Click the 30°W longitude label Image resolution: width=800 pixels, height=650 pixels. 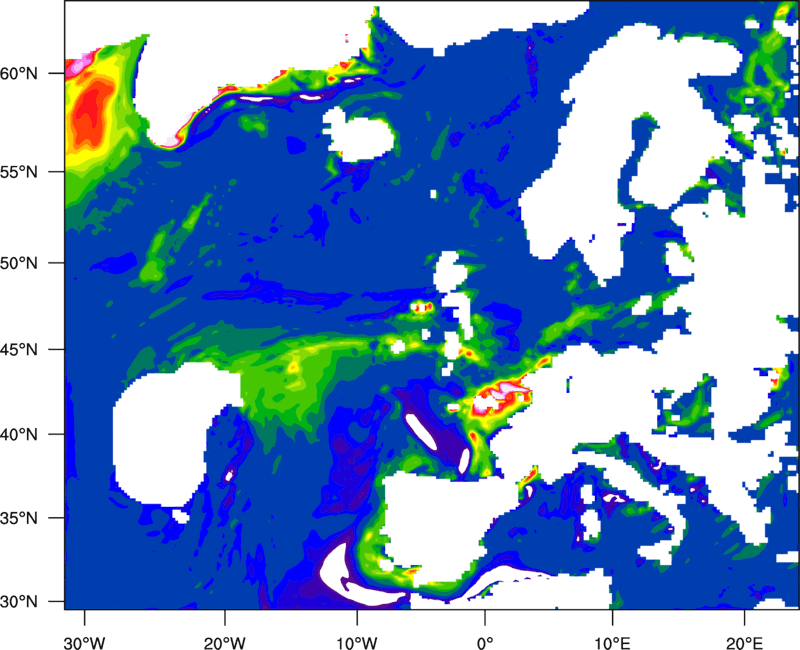pyautogui.click(x=84, y=643)
